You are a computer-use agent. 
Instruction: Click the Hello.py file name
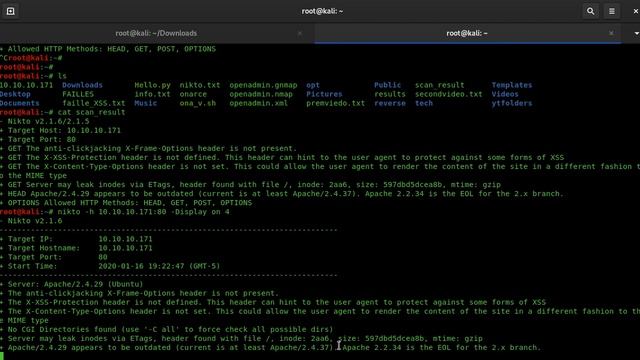(152, 85)
